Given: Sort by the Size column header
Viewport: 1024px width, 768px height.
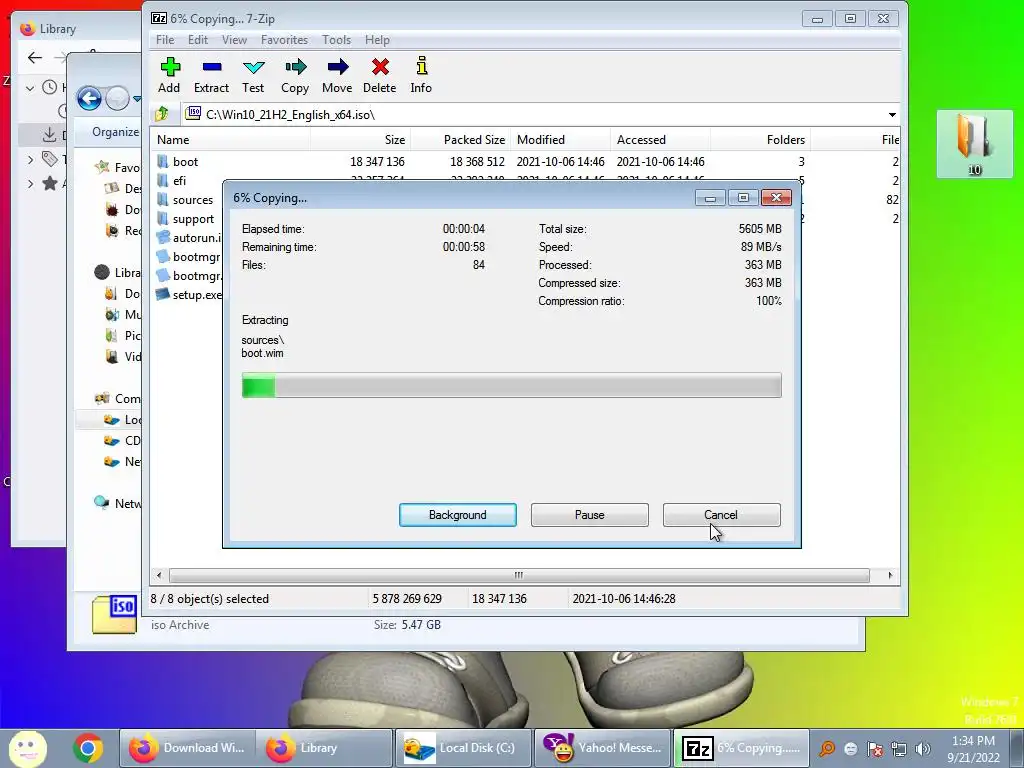Looking at the screenshot, I should 360,140.
